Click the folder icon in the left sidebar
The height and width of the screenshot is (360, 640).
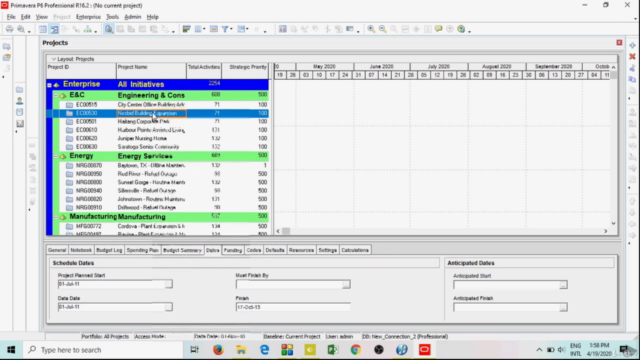coord(20,89)
